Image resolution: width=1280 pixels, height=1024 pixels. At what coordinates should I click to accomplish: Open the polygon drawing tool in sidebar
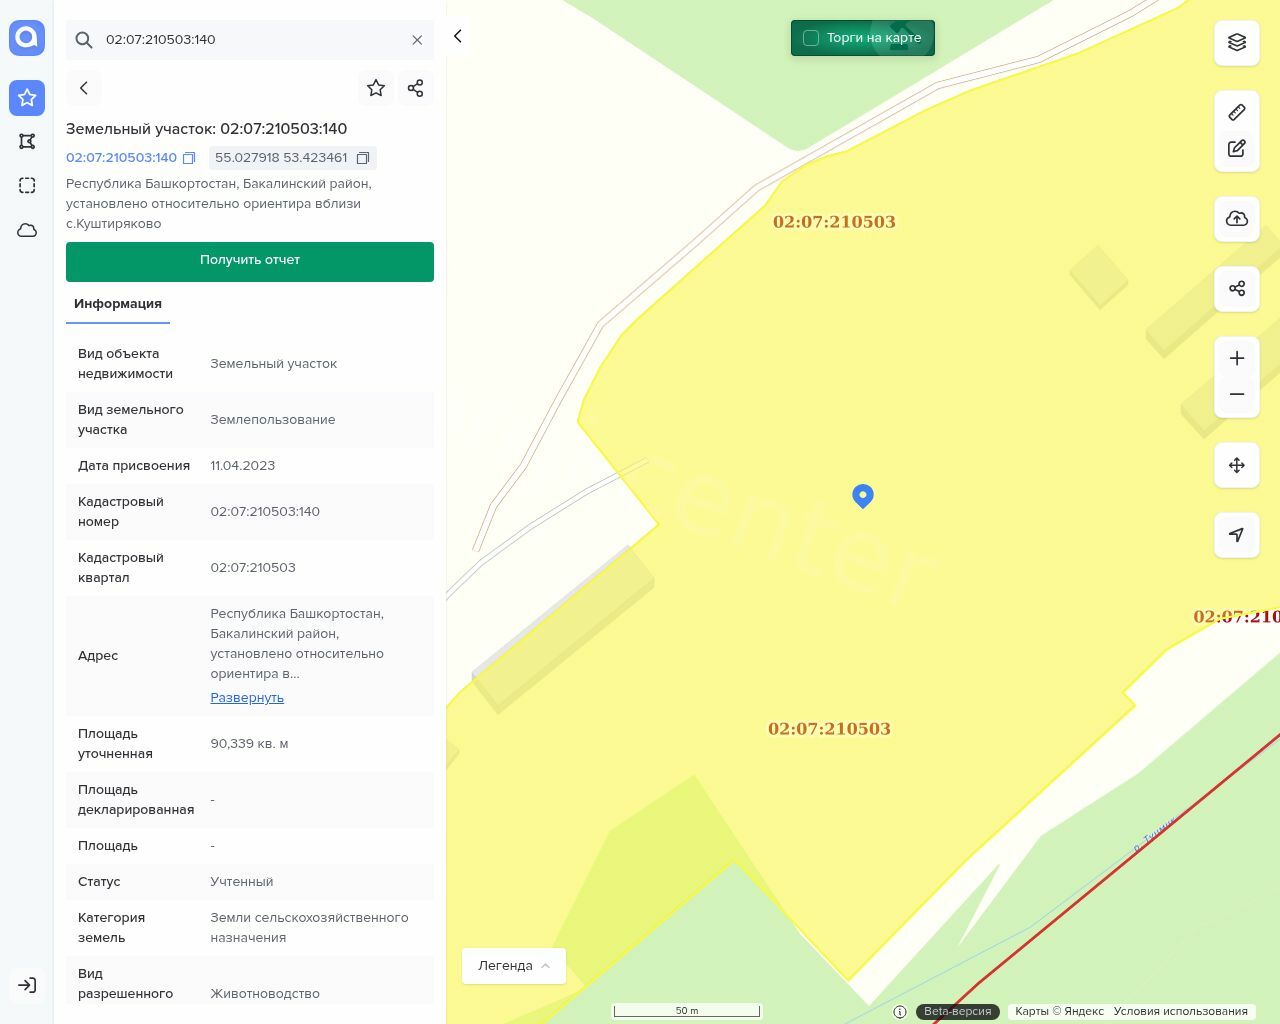point(27,142)
